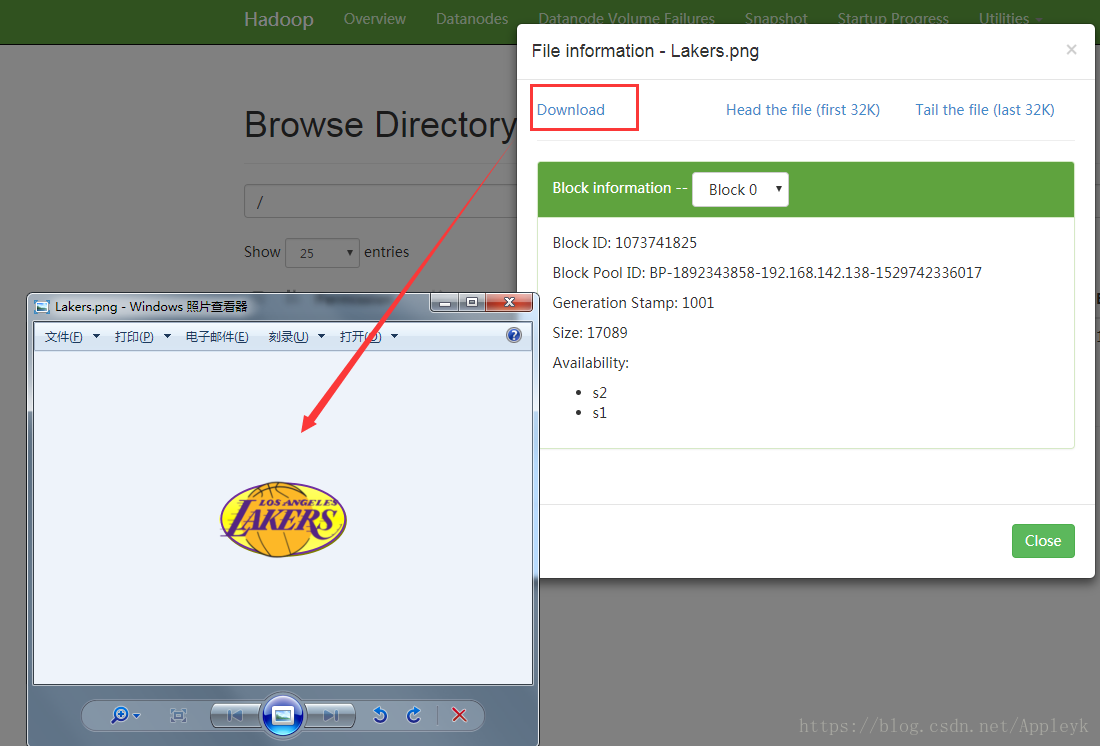
Task: Open help icon in photo viewer
Action: (514, 335)
